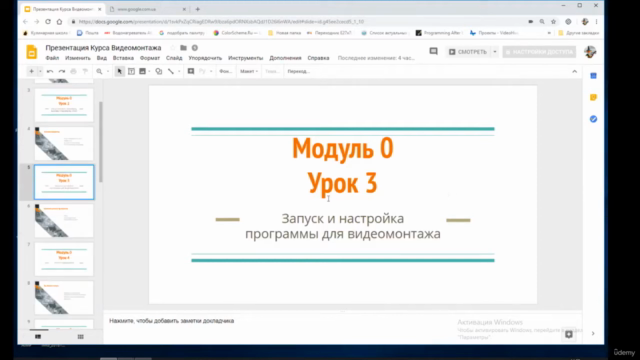The image size is (640, 360).
Task: Select slide 8 thumbnail in filmstrip
Action: tap(64, 298)
